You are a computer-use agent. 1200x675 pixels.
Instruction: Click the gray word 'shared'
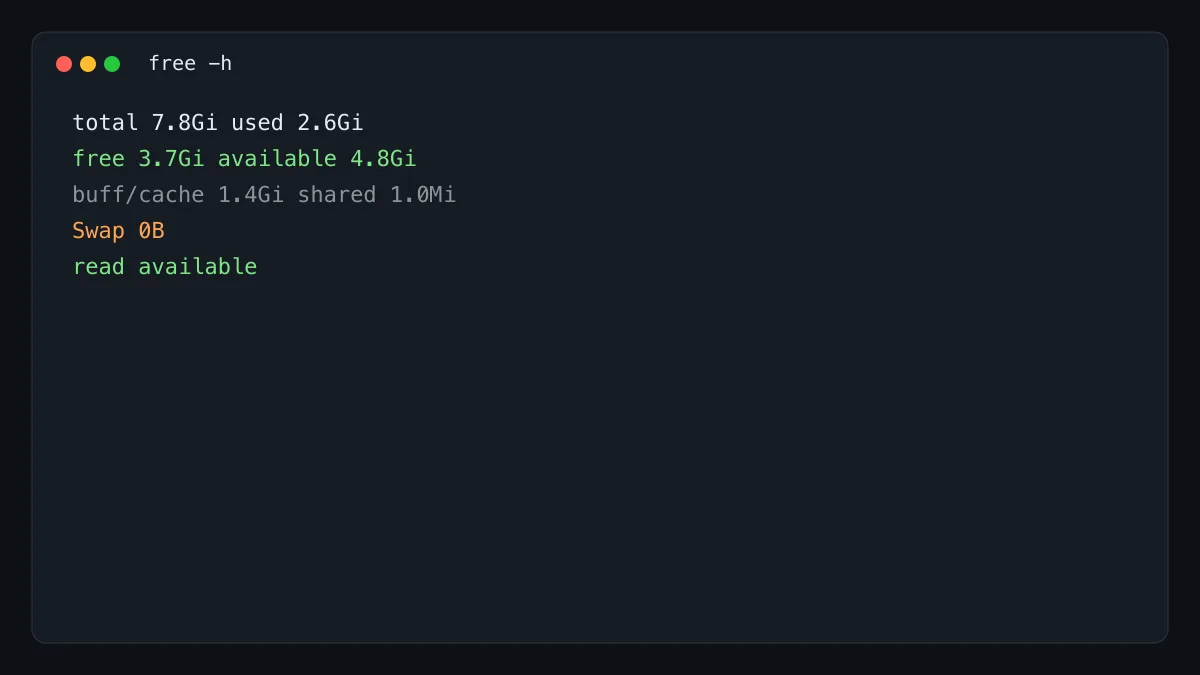[337, 195]
